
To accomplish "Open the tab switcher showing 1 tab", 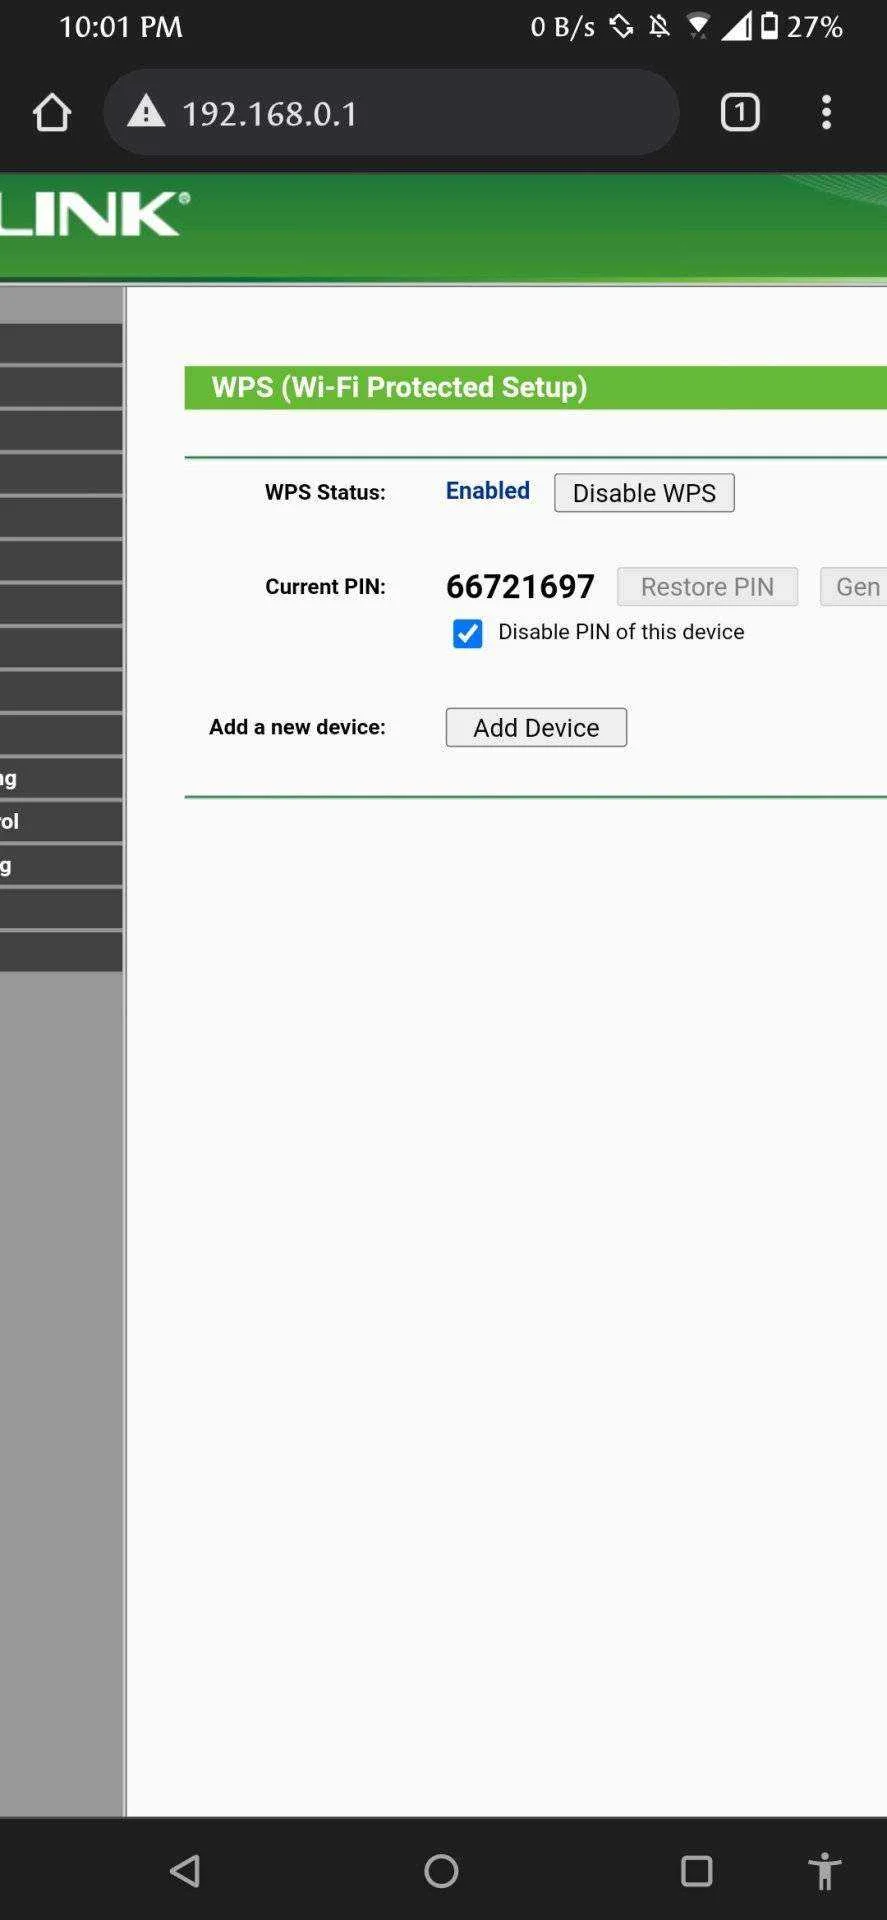I will (740, 112).
